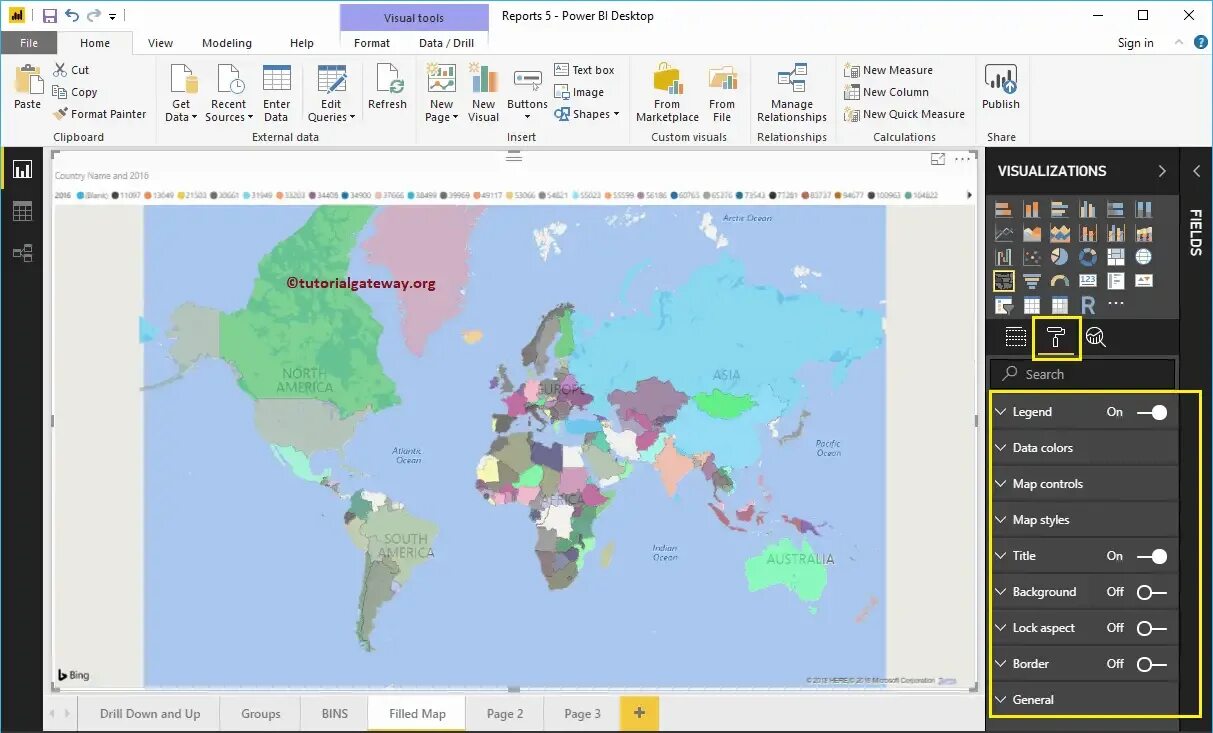1213x733 pixels.
Task: Click Manage Relationships button
Action: pyautogui.click(x=792, y=94)
